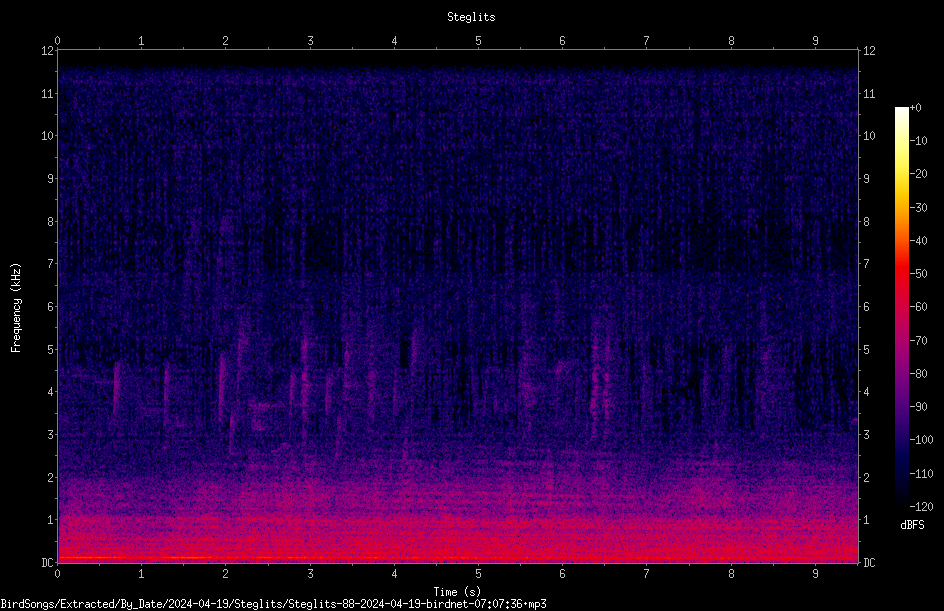Click the Time (s) axis label

[457, 592]
